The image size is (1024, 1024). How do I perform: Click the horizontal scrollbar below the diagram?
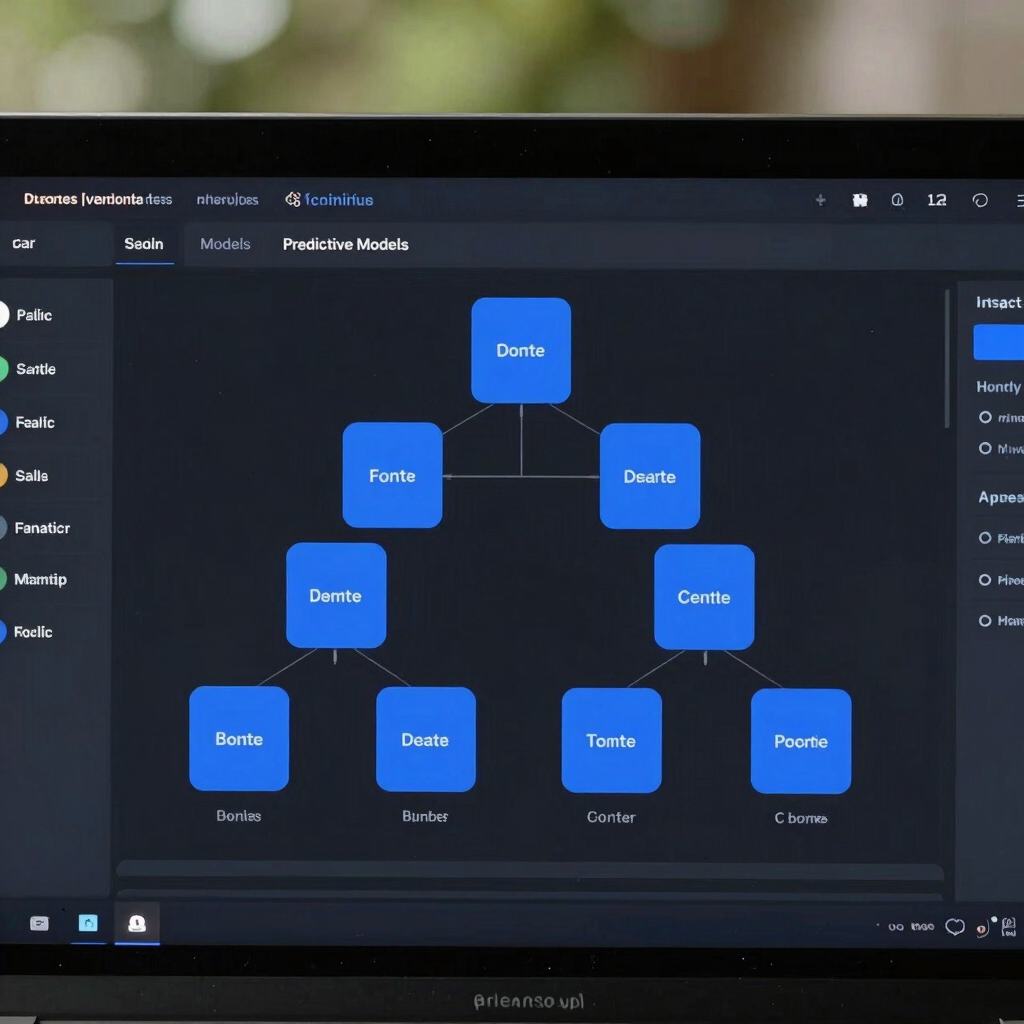[x=530, y=871]
